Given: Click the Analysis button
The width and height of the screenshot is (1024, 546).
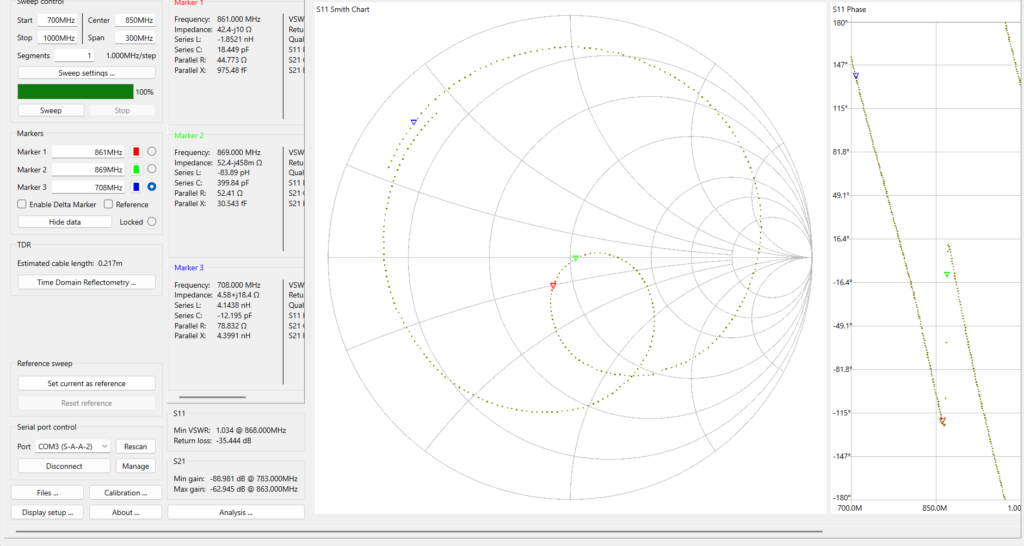Looking at the screenshot, I should point(235,512).
